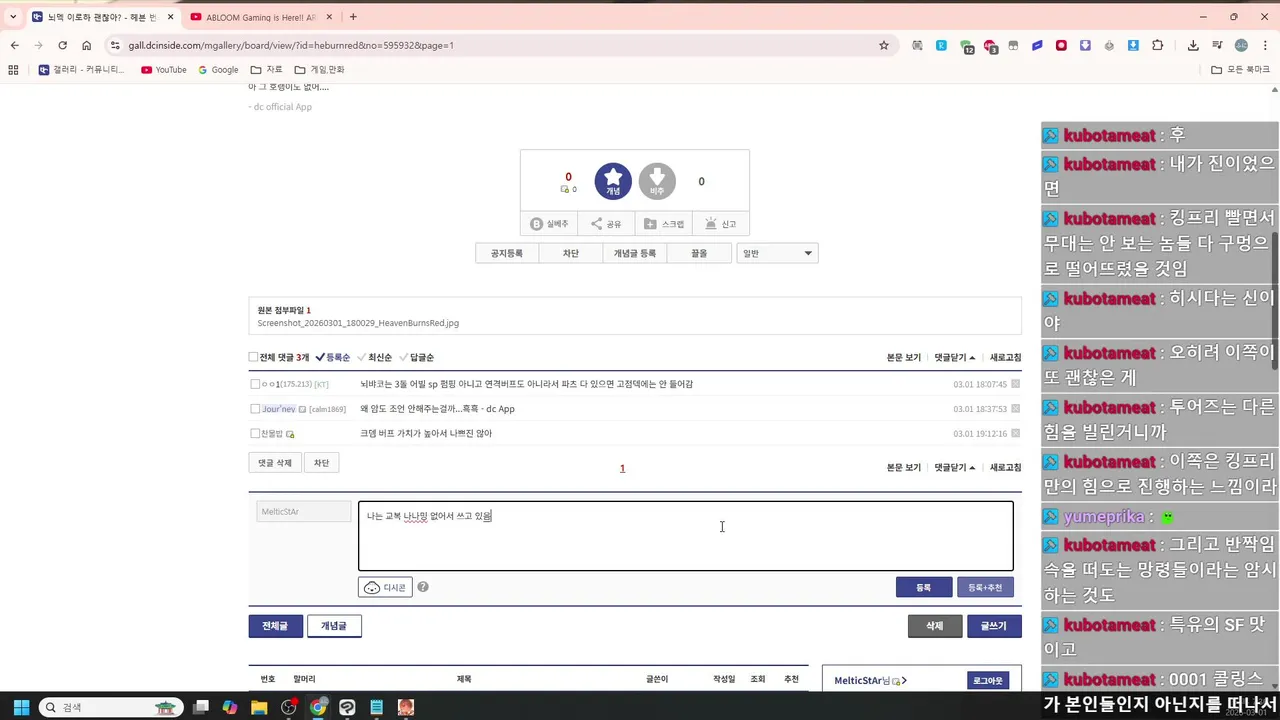
Task: Sort comments by 최신순
Action: [375, 357]
